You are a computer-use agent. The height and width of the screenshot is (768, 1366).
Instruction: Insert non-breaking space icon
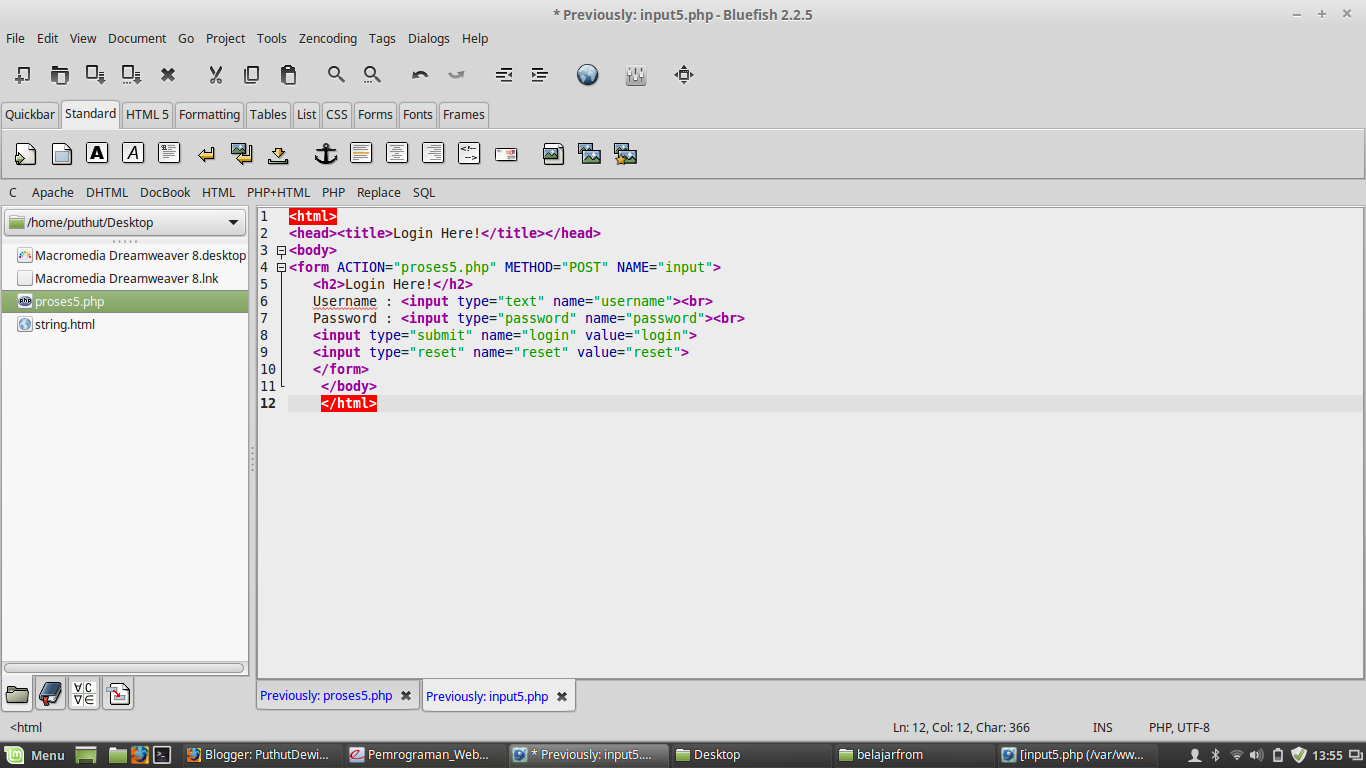point(278,154)
